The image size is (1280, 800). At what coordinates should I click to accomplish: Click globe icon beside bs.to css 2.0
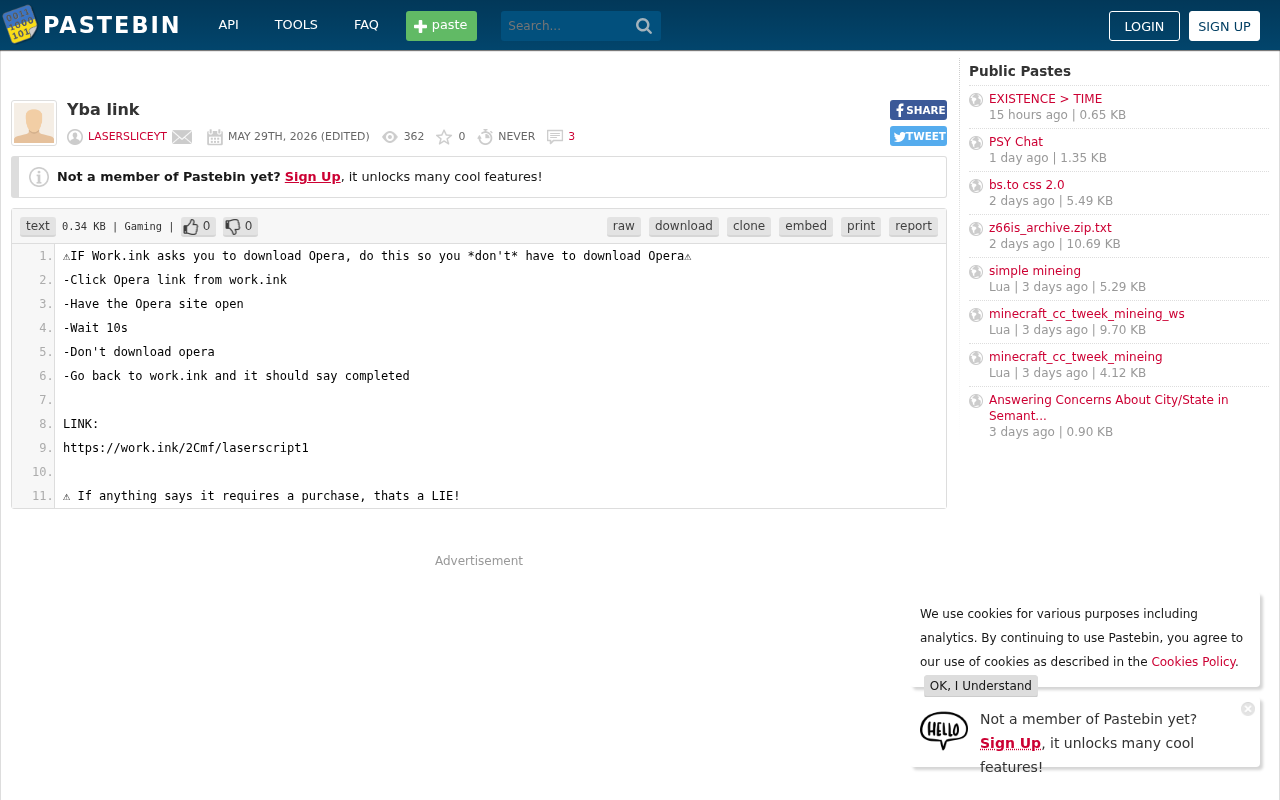click(976, 186)
